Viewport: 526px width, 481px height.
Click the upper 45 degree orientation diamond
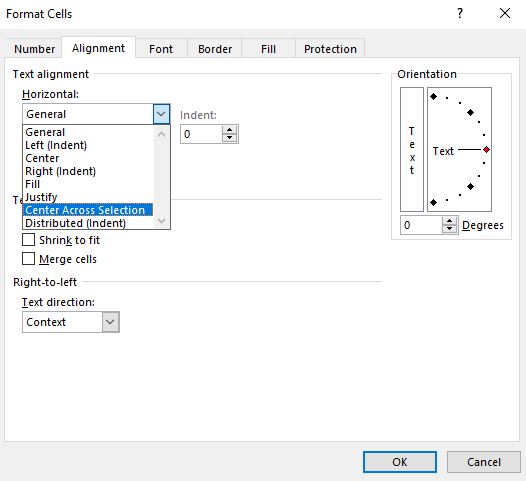[471, 112]
